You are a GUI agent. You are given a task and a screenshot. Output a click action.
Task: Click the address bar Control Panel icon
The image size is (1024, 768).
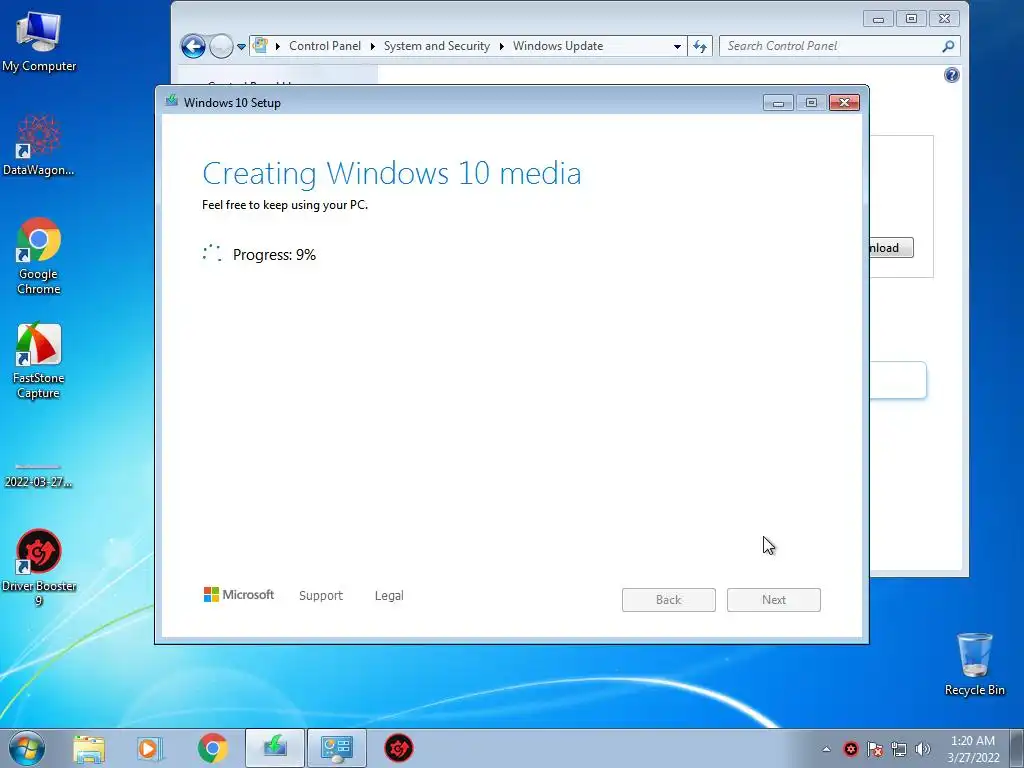(x=261, y=46)
